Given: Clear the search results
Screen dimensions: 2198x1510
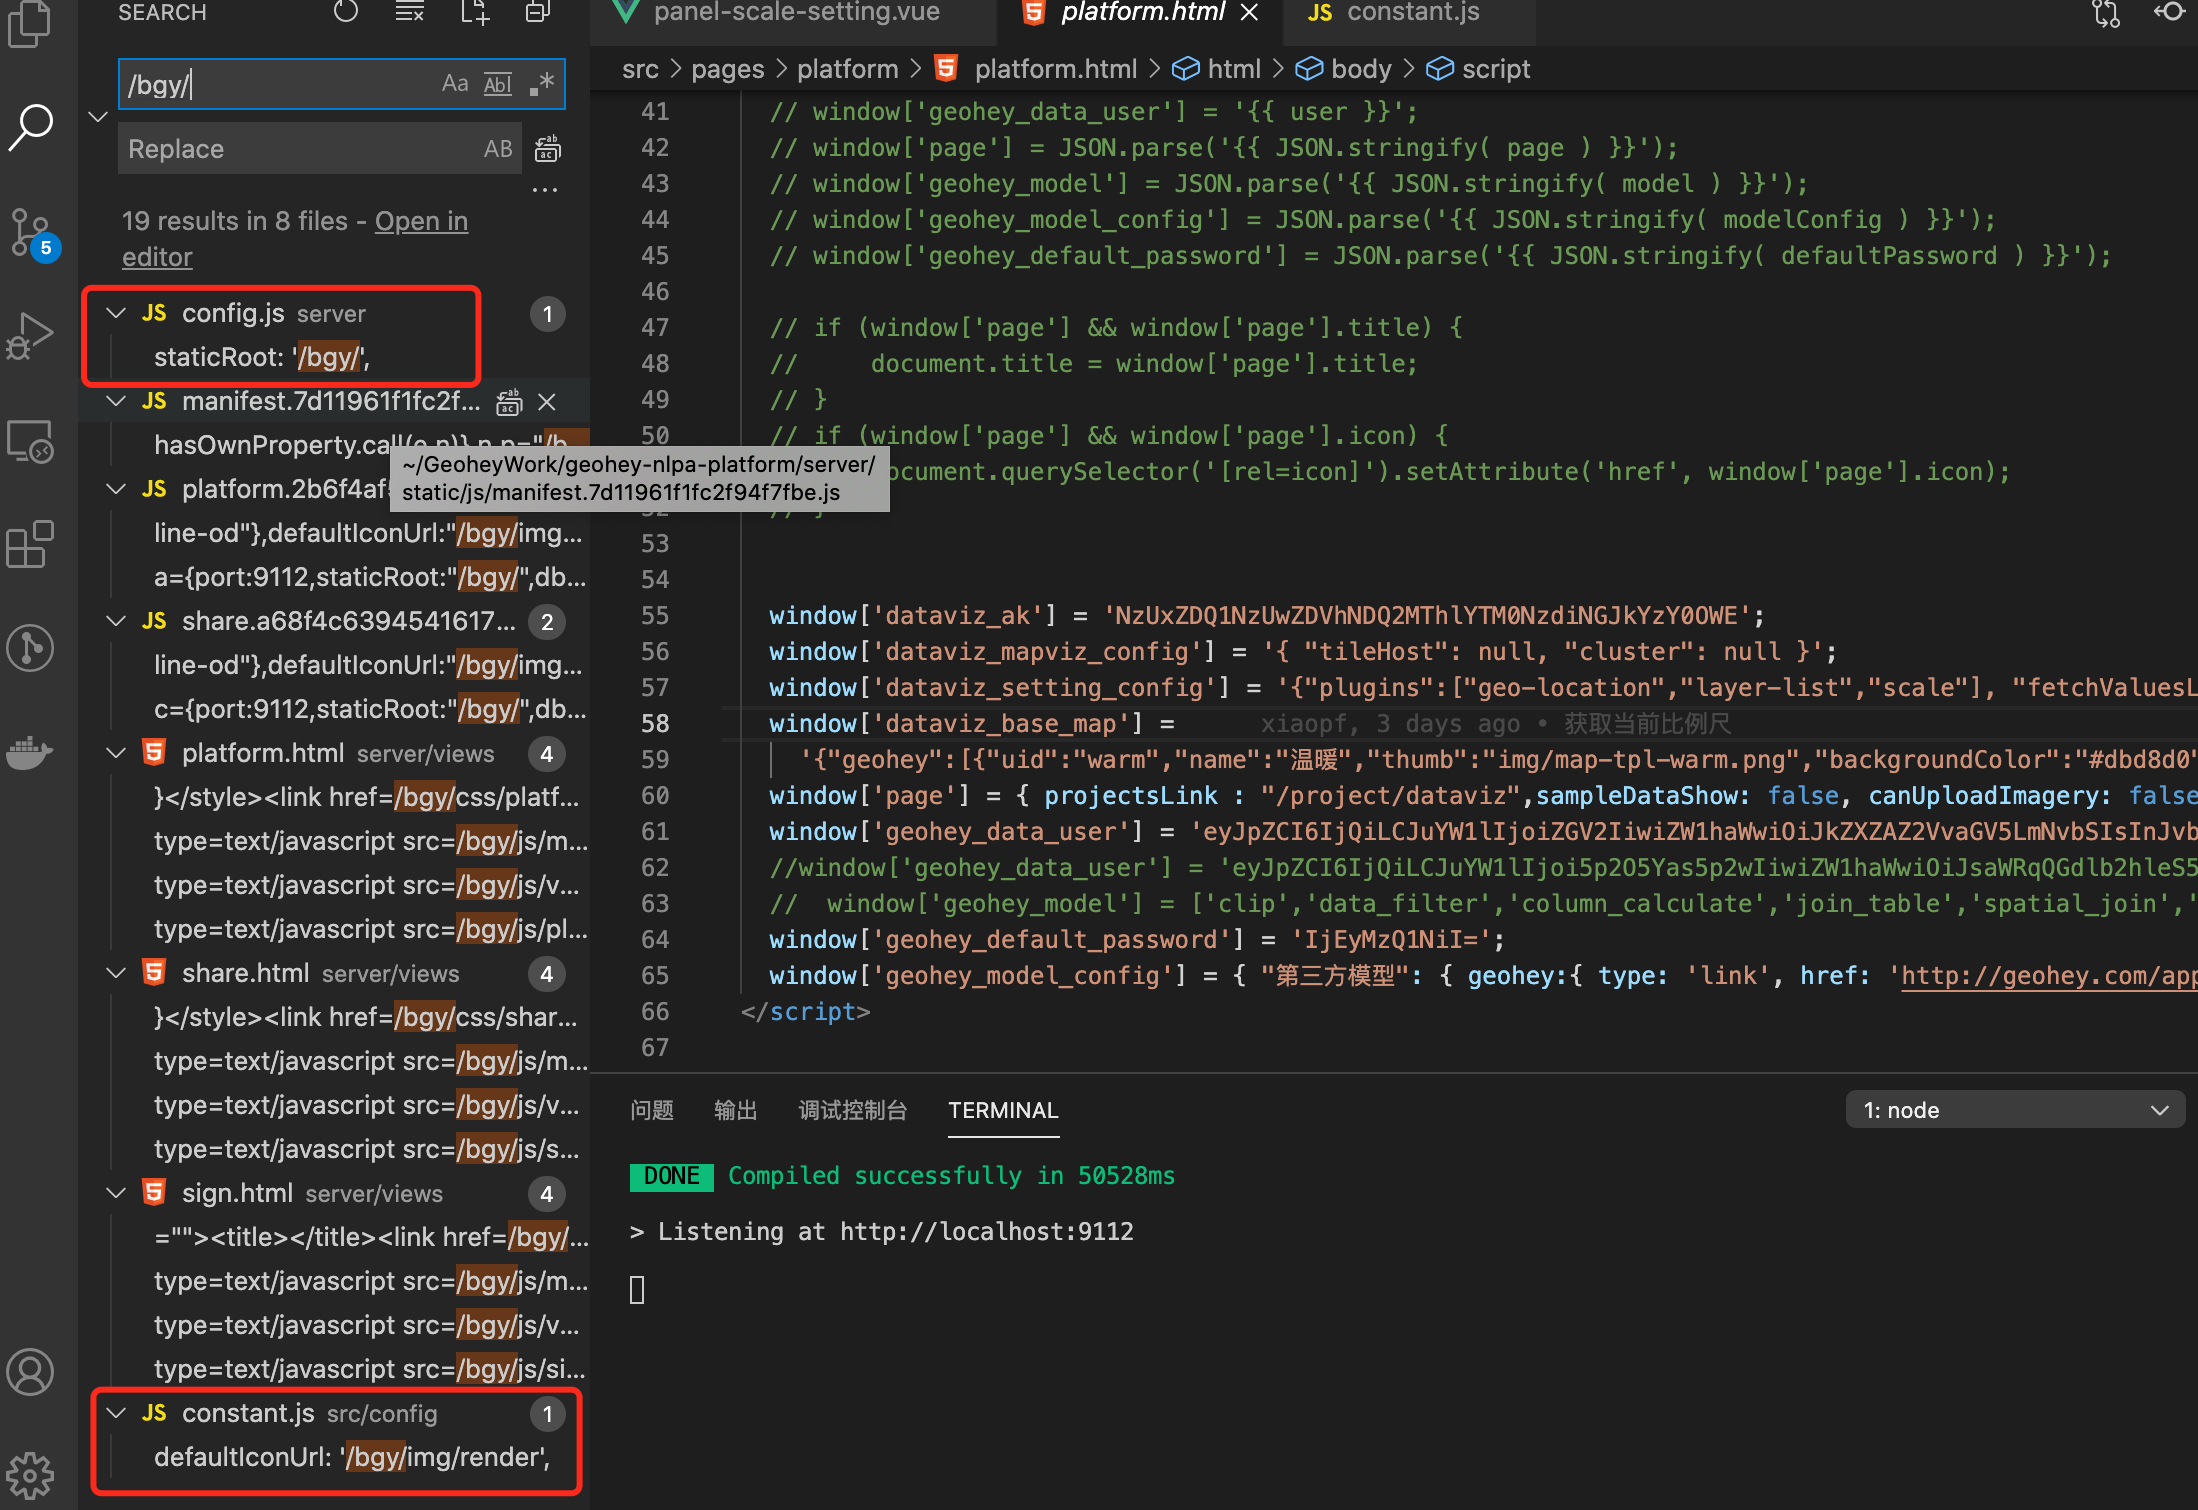Looking at the screenshot, I should [410, 12].
